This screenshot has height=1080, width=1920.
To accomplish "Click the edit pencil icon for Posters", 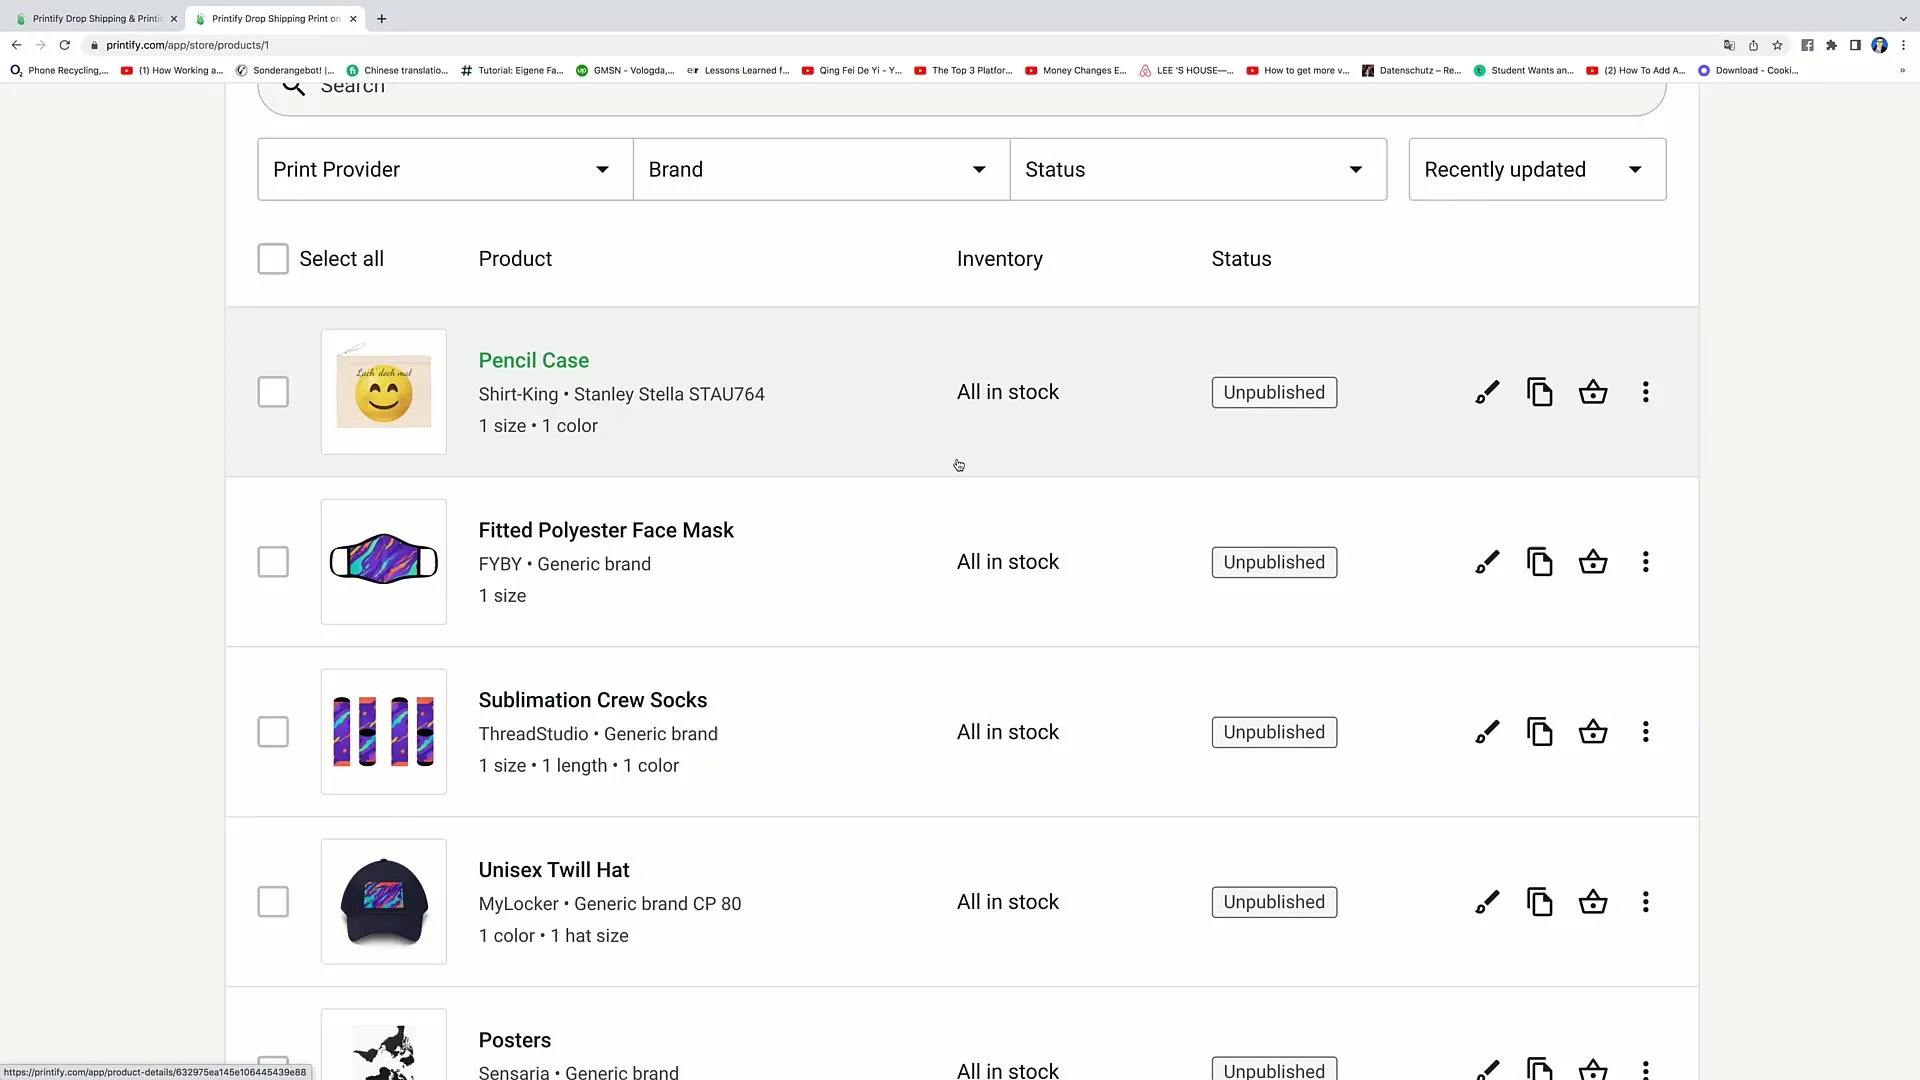I will point(1486,1069).
